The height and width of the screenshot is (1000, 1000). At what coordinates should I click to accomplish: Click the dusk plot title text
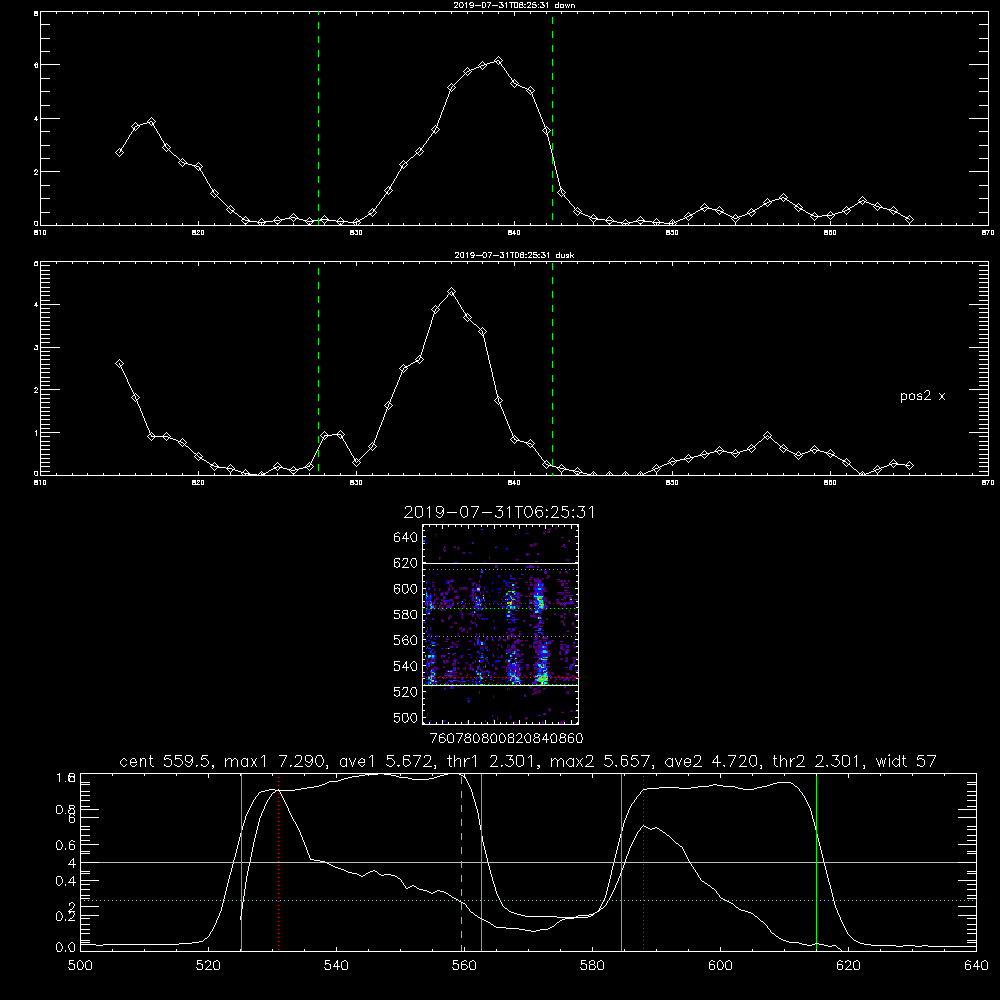click(514, 254)
